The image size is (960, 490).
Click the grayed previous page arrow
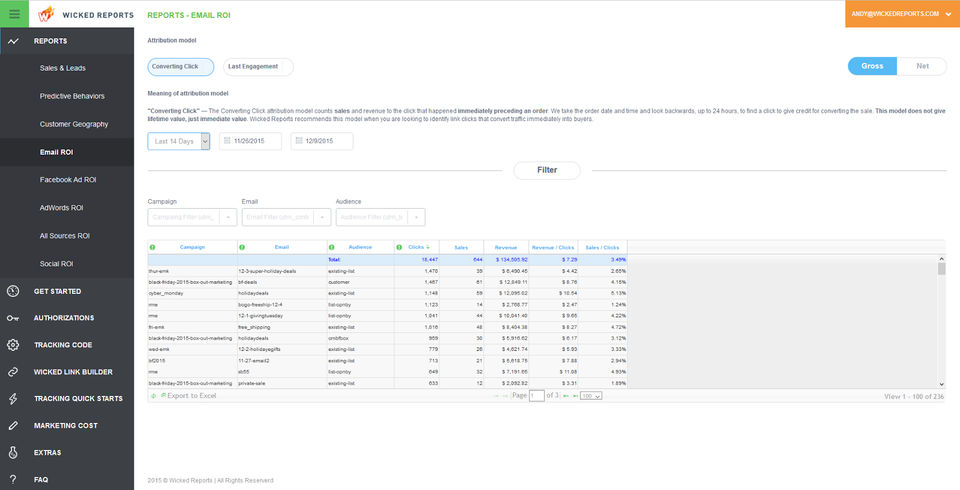506,396
